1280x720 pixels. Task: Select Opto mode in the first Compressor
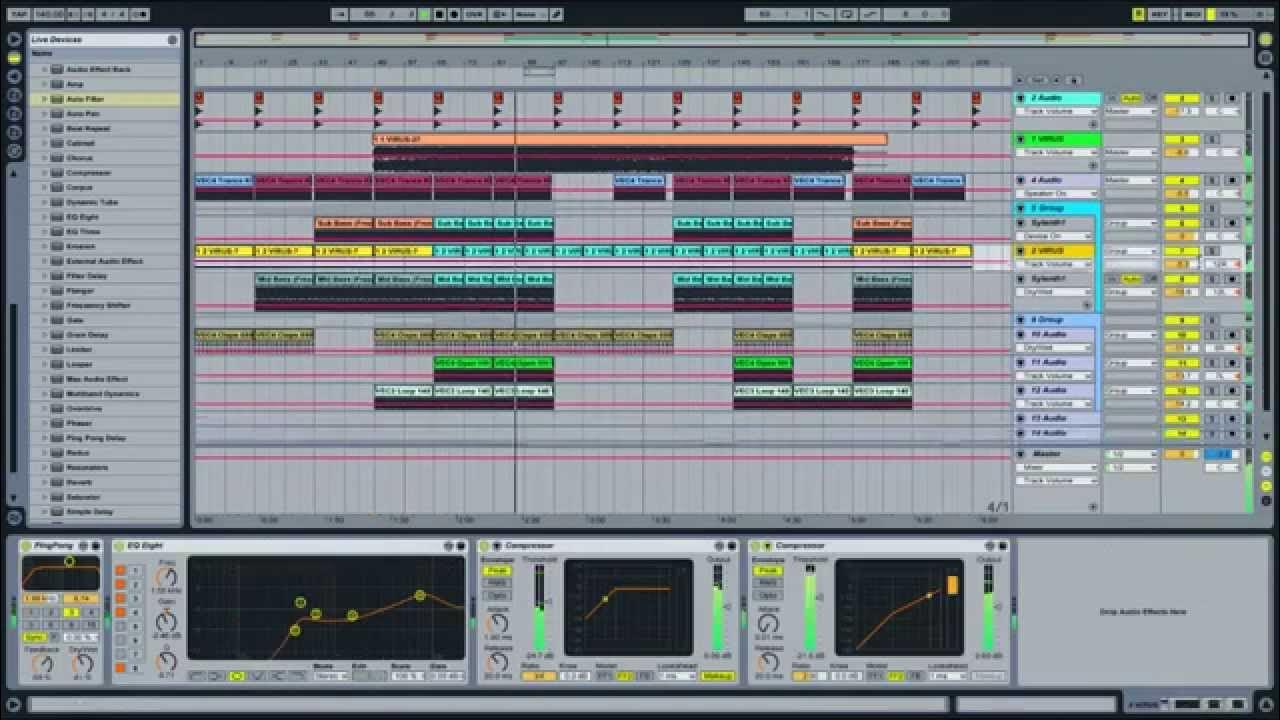point(497,595)
